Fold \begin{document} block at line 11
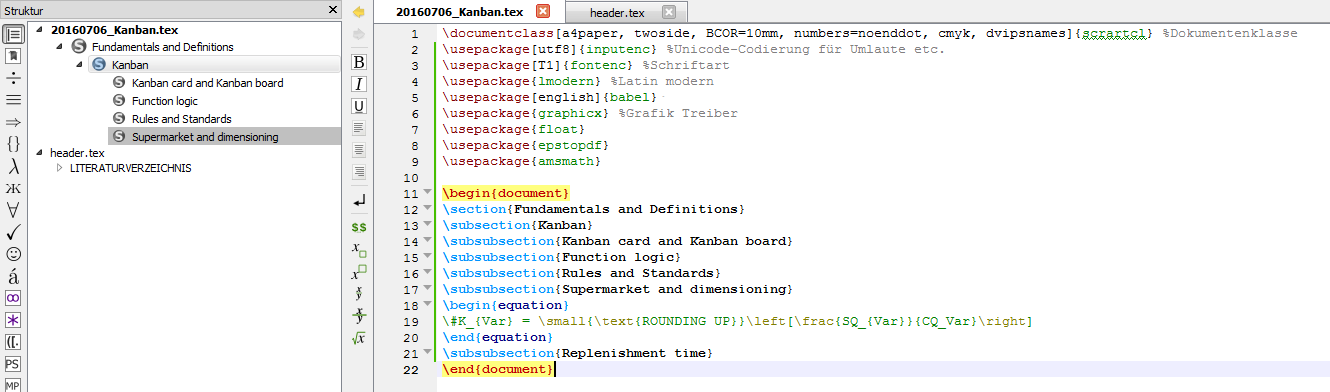This screenshot has height=392, width=1330. point(427,193)
